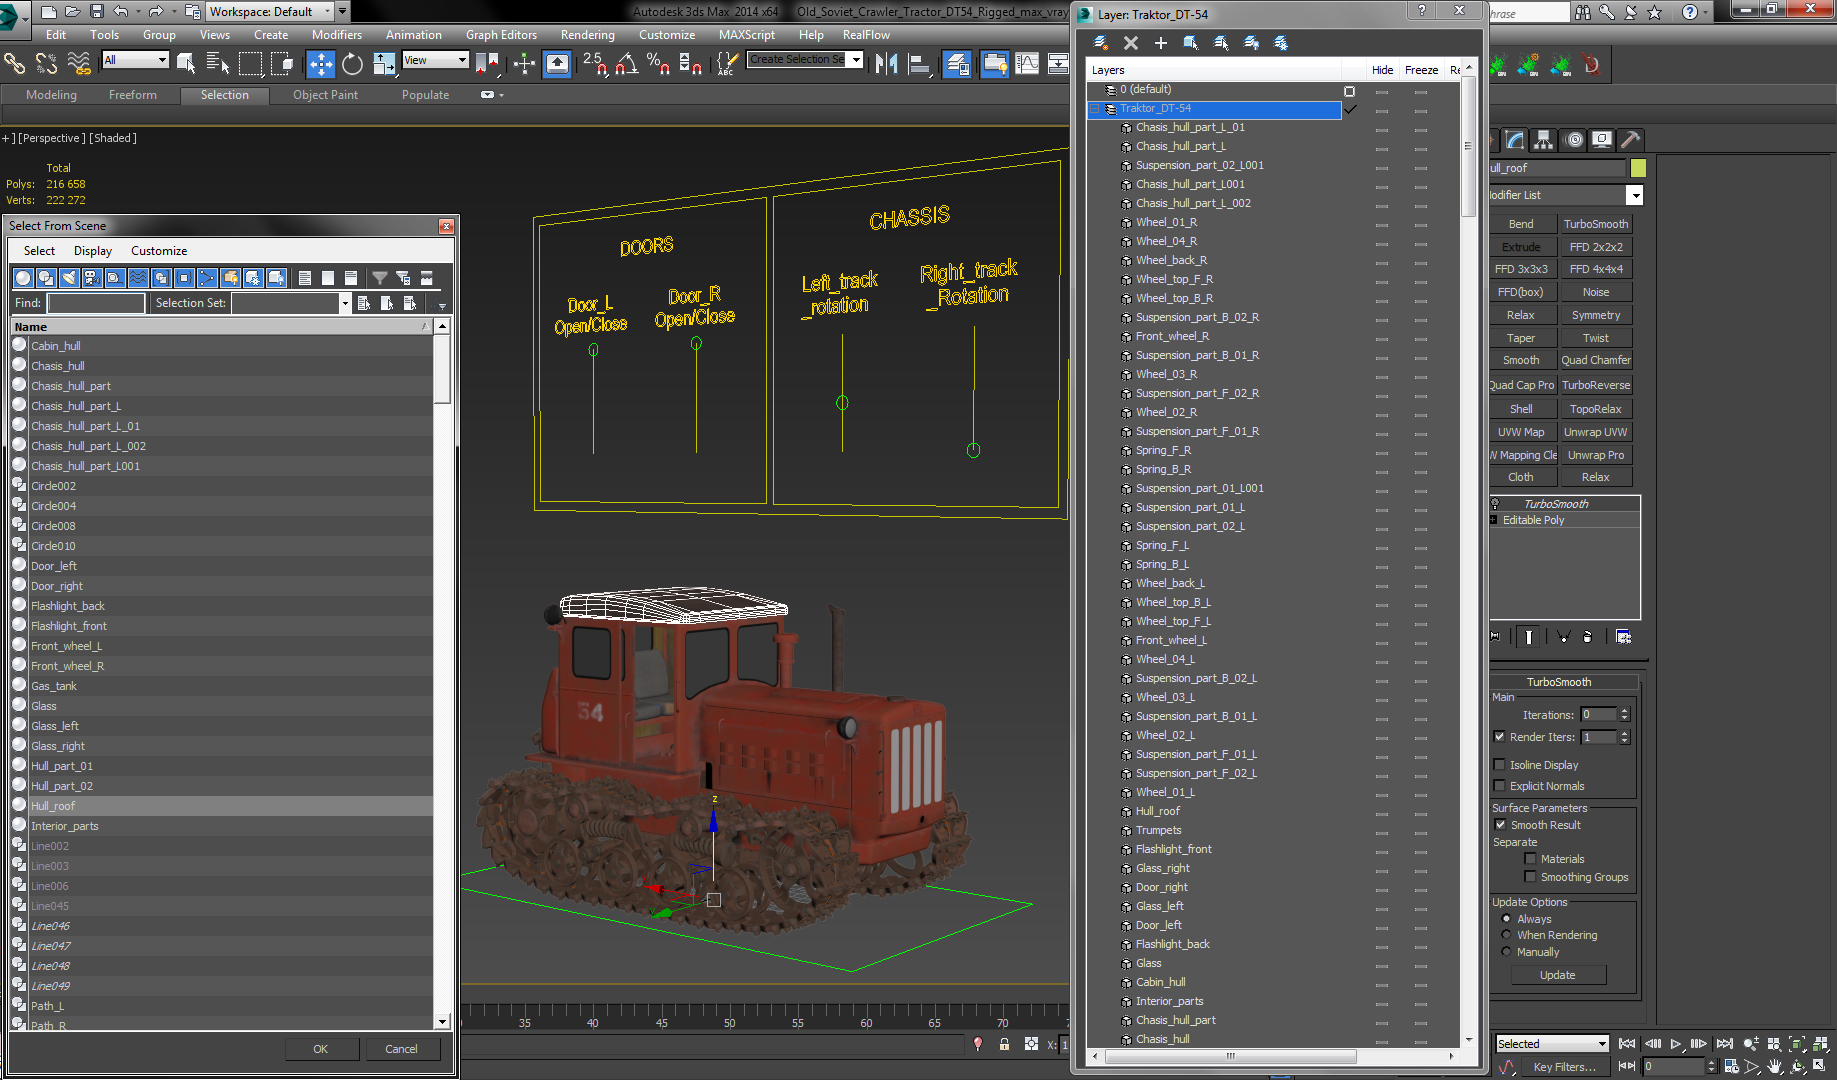Click the Select None icon in Select From Scene
Image resolution: width=1837 pixels, height=1080 pixels.
point(328,277)
